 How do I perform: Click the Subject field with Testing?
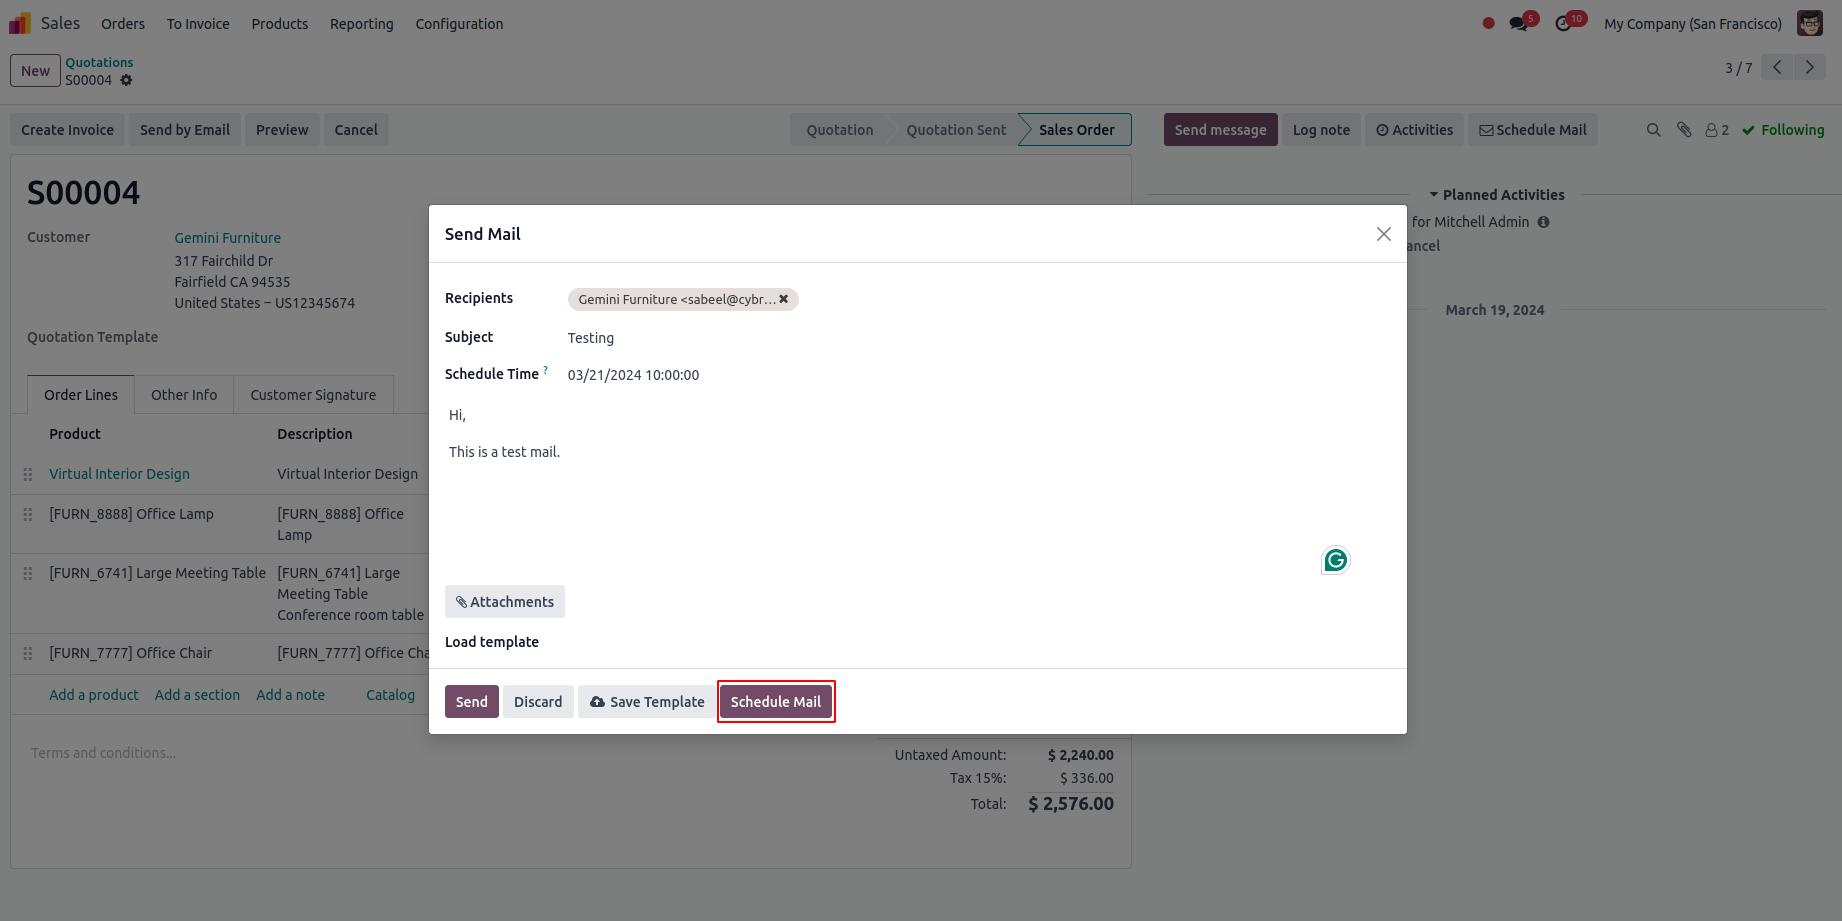point(978,338)
